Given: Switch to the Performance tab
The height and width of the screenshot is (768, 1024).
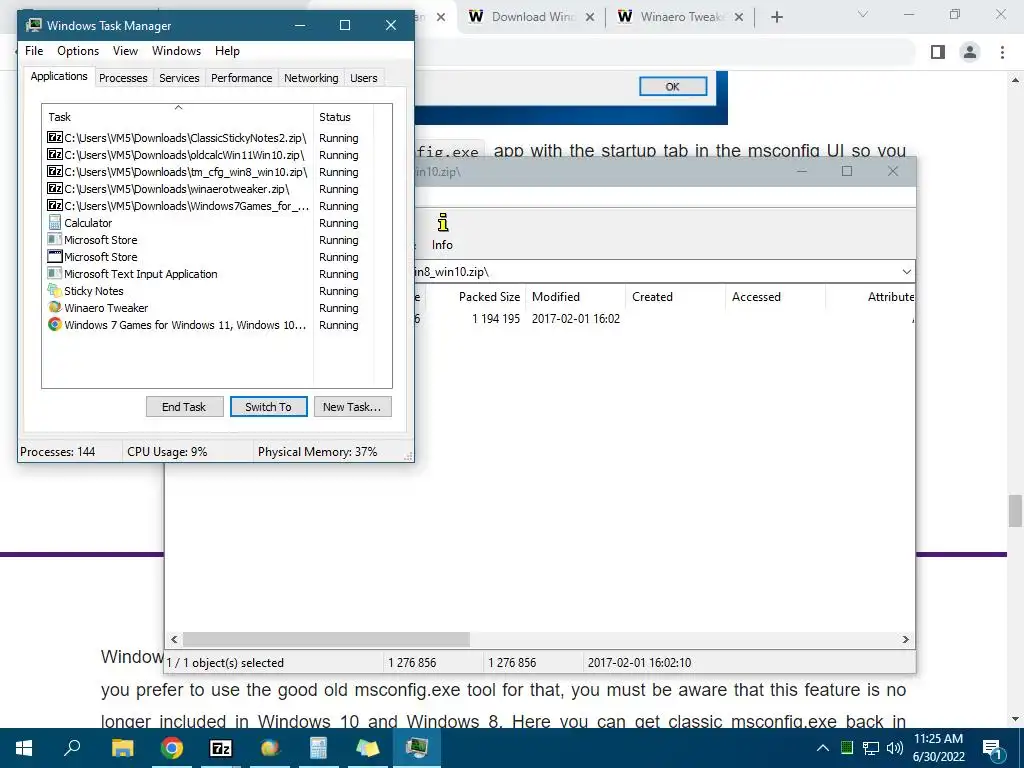Looking at the screenshot, I should (x=242, y=78).
